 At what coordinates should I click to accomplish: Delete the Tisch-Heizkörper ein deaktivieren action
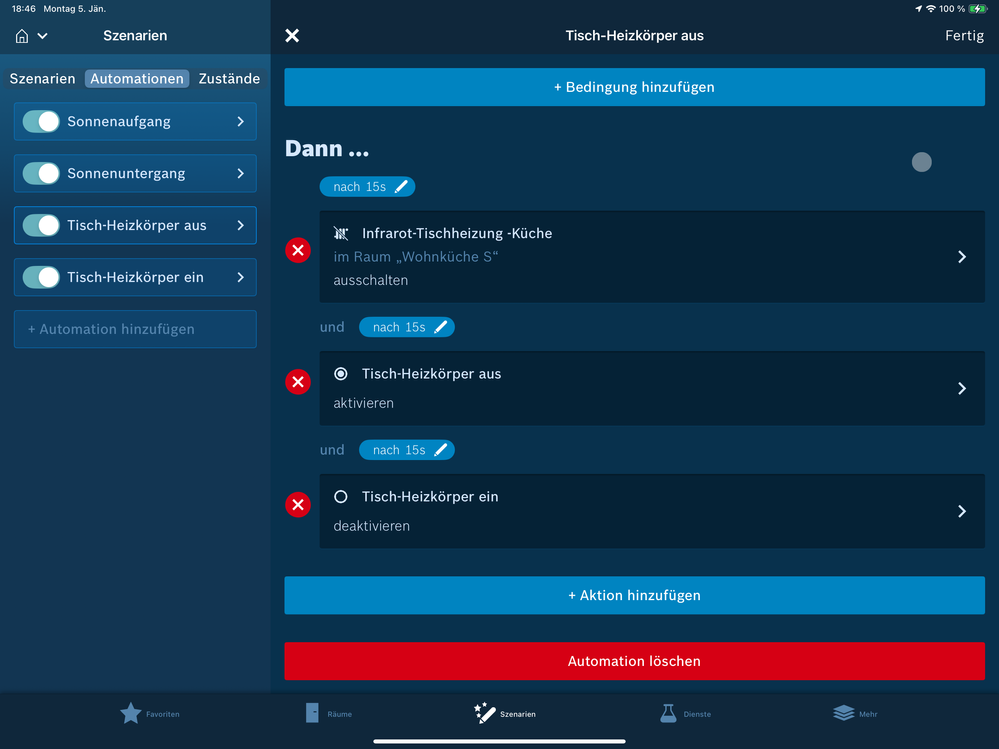[x=298, y=505]
